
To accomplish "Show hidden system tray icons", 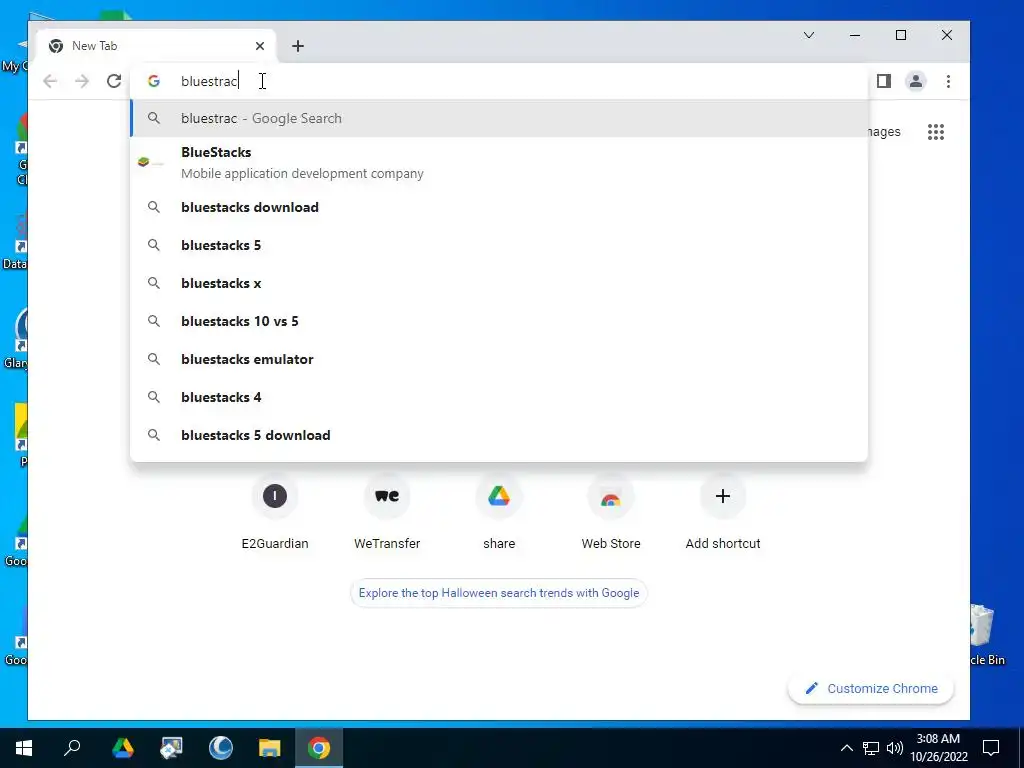I will tap(846, 748).
